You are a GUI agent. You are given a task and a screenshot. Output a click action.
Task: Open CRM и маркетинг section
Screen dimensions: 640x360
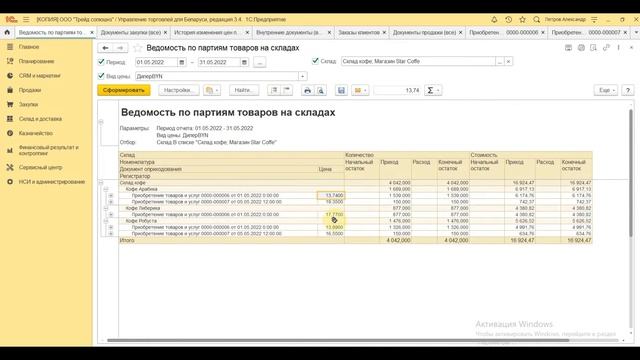pyautogui.click(x=40, y=76)
